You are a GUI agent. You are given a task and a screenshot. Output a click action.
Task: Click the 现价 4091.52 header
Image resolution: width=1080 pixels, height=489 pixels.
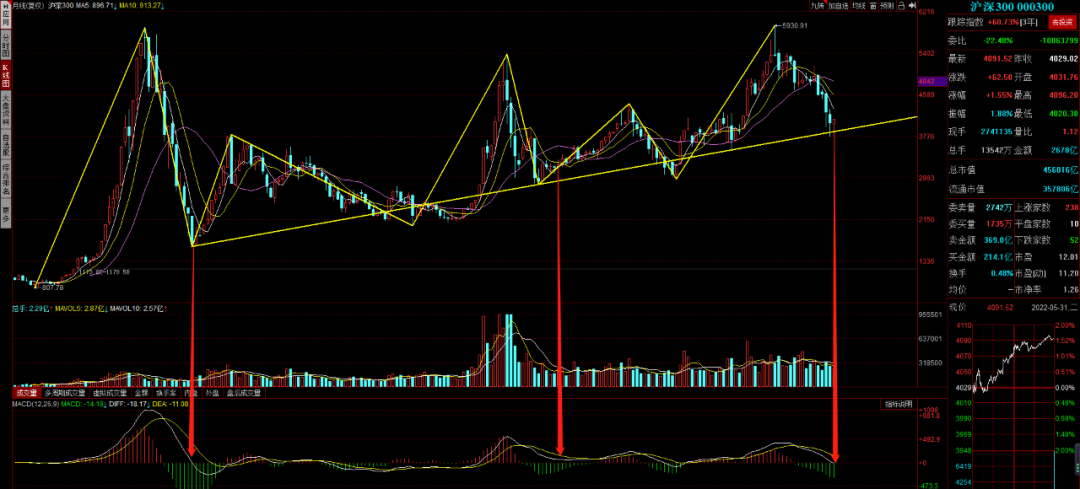980,306
